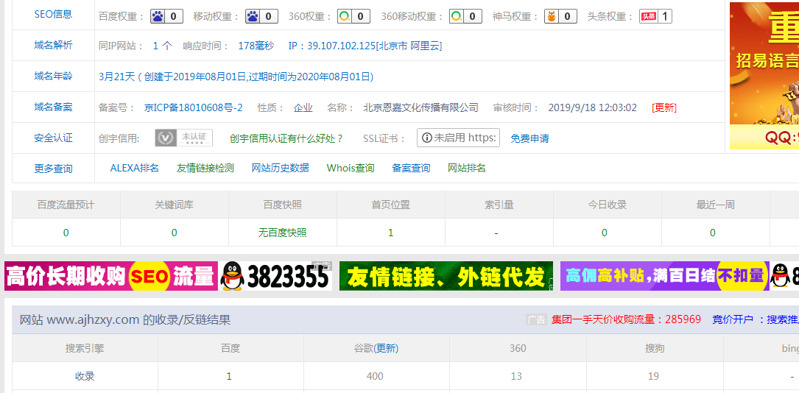
Task: Click 无百度快照 value
Action: (282, 233)
